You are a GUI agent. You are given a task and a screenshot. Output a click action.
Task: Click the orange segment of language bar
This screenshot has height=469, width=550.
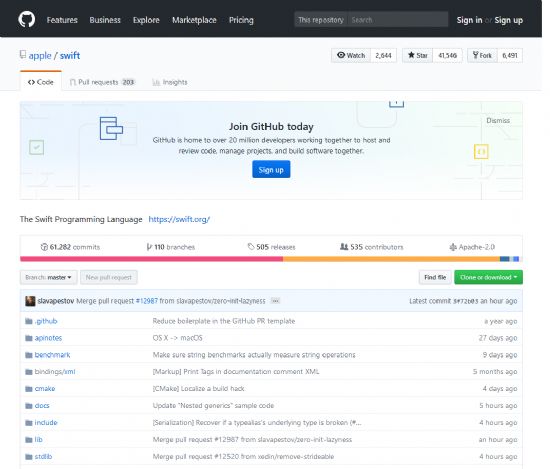(391, 259)
